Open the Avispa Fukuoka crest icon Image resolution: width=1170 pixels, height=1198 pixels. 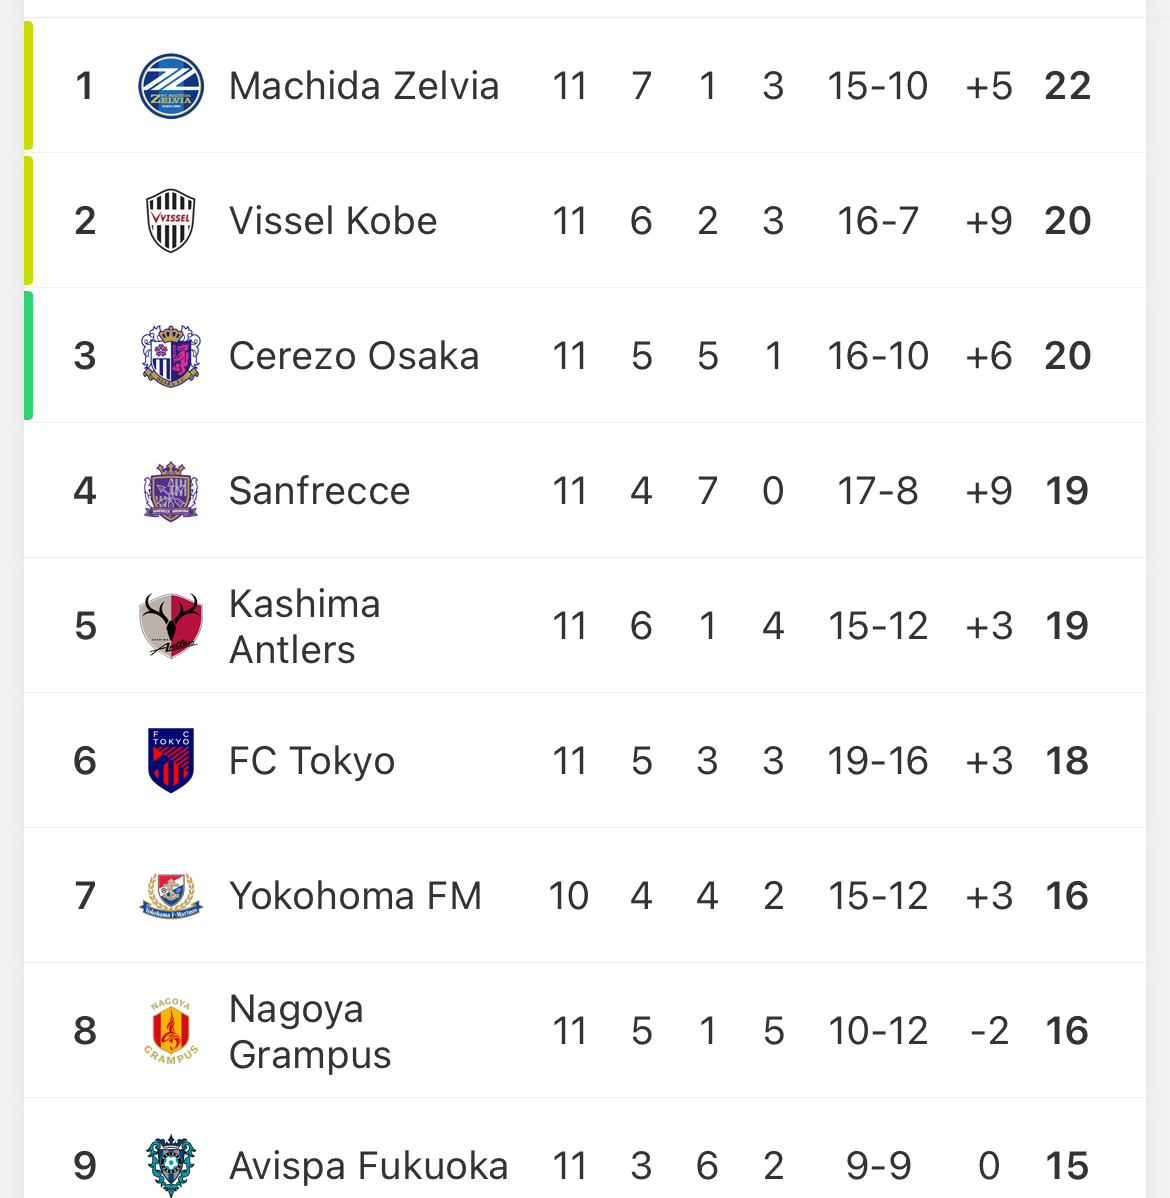click(170, 1165)
